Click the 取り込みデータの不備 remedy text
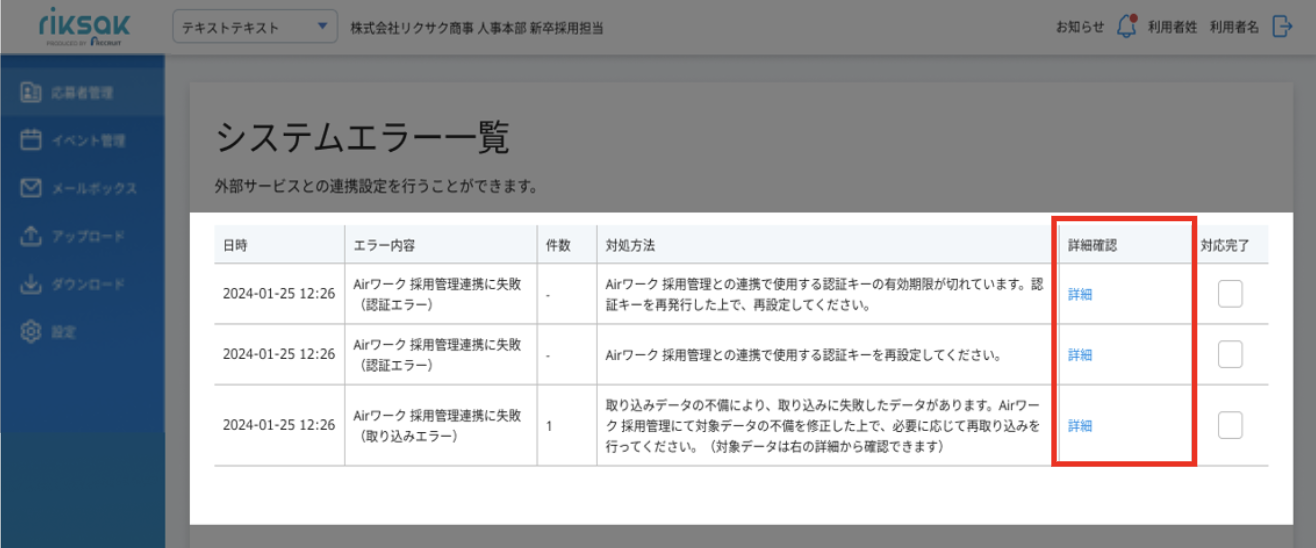The height and width of the screenshot is (548, 1316). tap(823, 425)
